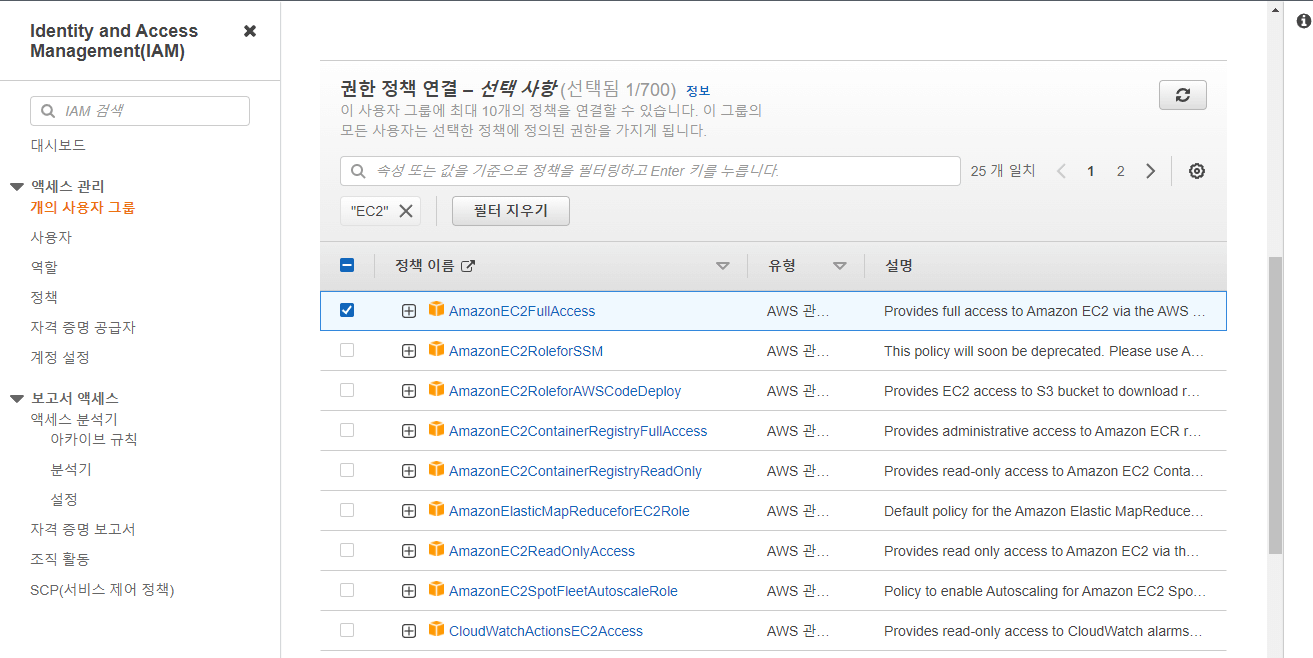
Task: Click AmazonEC2FullAccess policy cube icon
Action: 436,309
